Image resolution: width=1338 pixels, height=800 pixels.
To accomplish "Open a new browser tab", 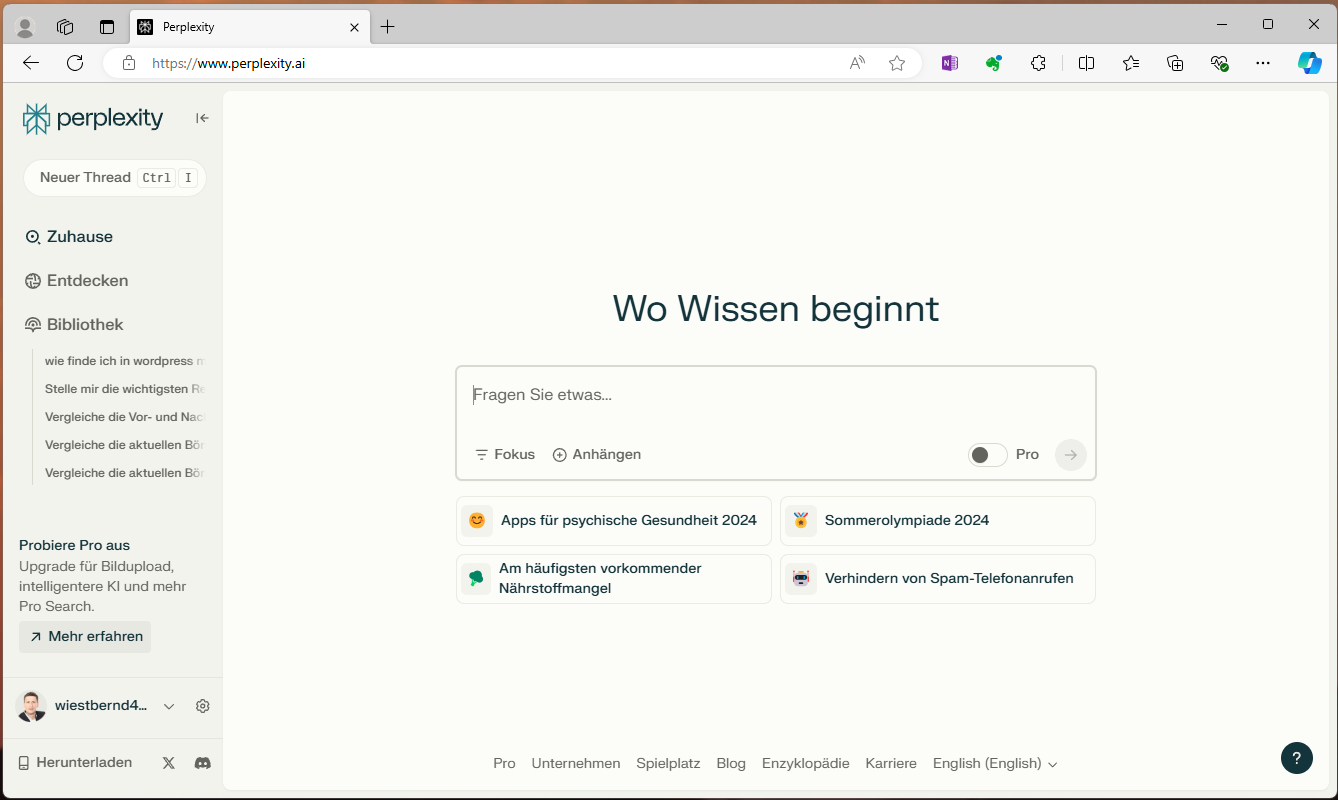I will pos(388,27).
